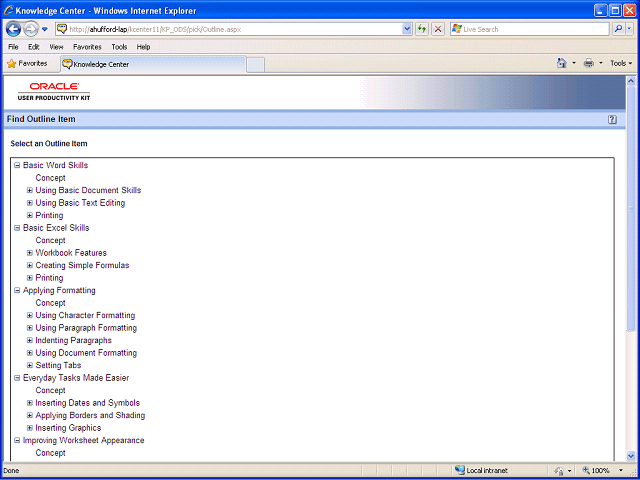The width and height of the screenshot is (640, 480).
Task: Collapse the Applying Formatting node
Action: (17, 291)
